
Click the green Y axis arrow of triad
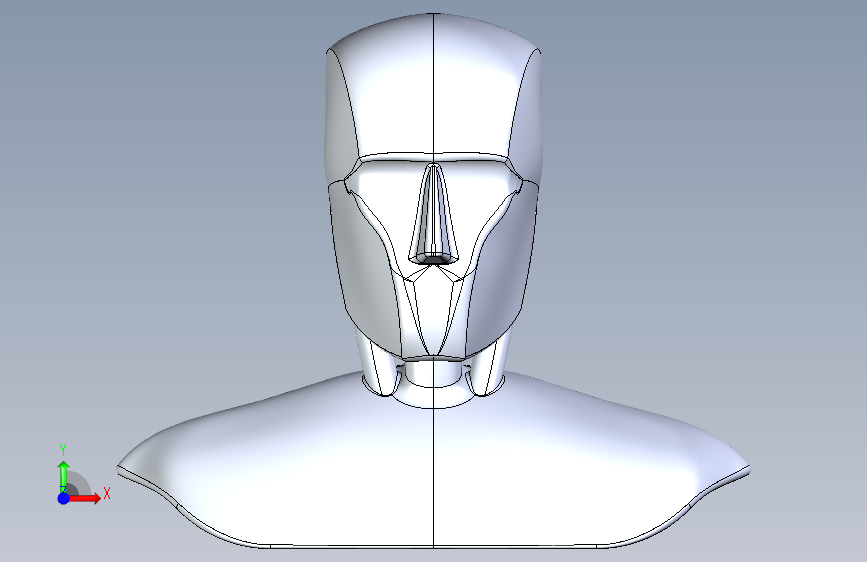(64, 476)
